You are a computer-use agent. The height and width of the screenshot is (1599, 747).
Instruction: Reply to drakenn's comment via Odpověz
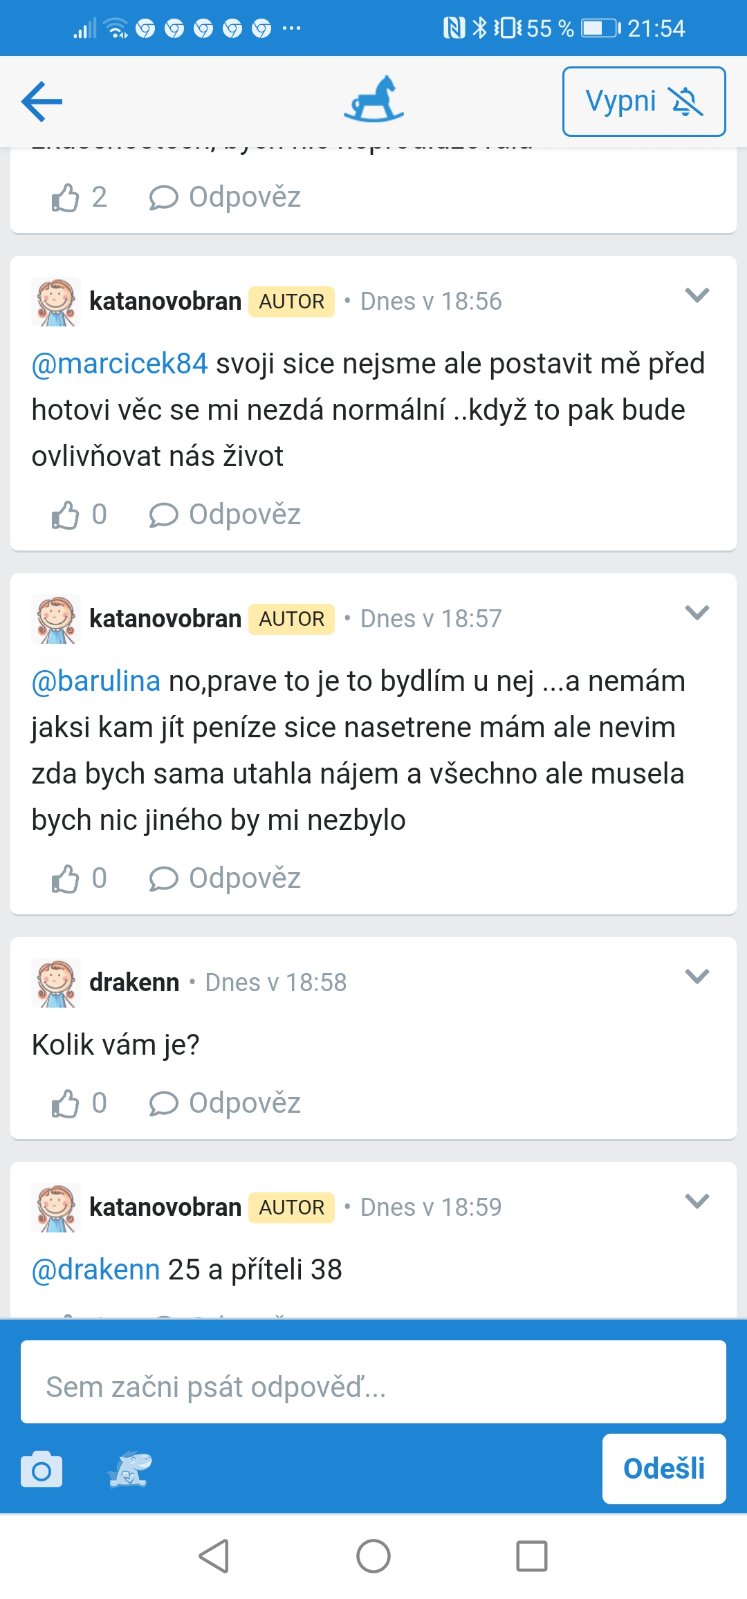point(225,1103)
